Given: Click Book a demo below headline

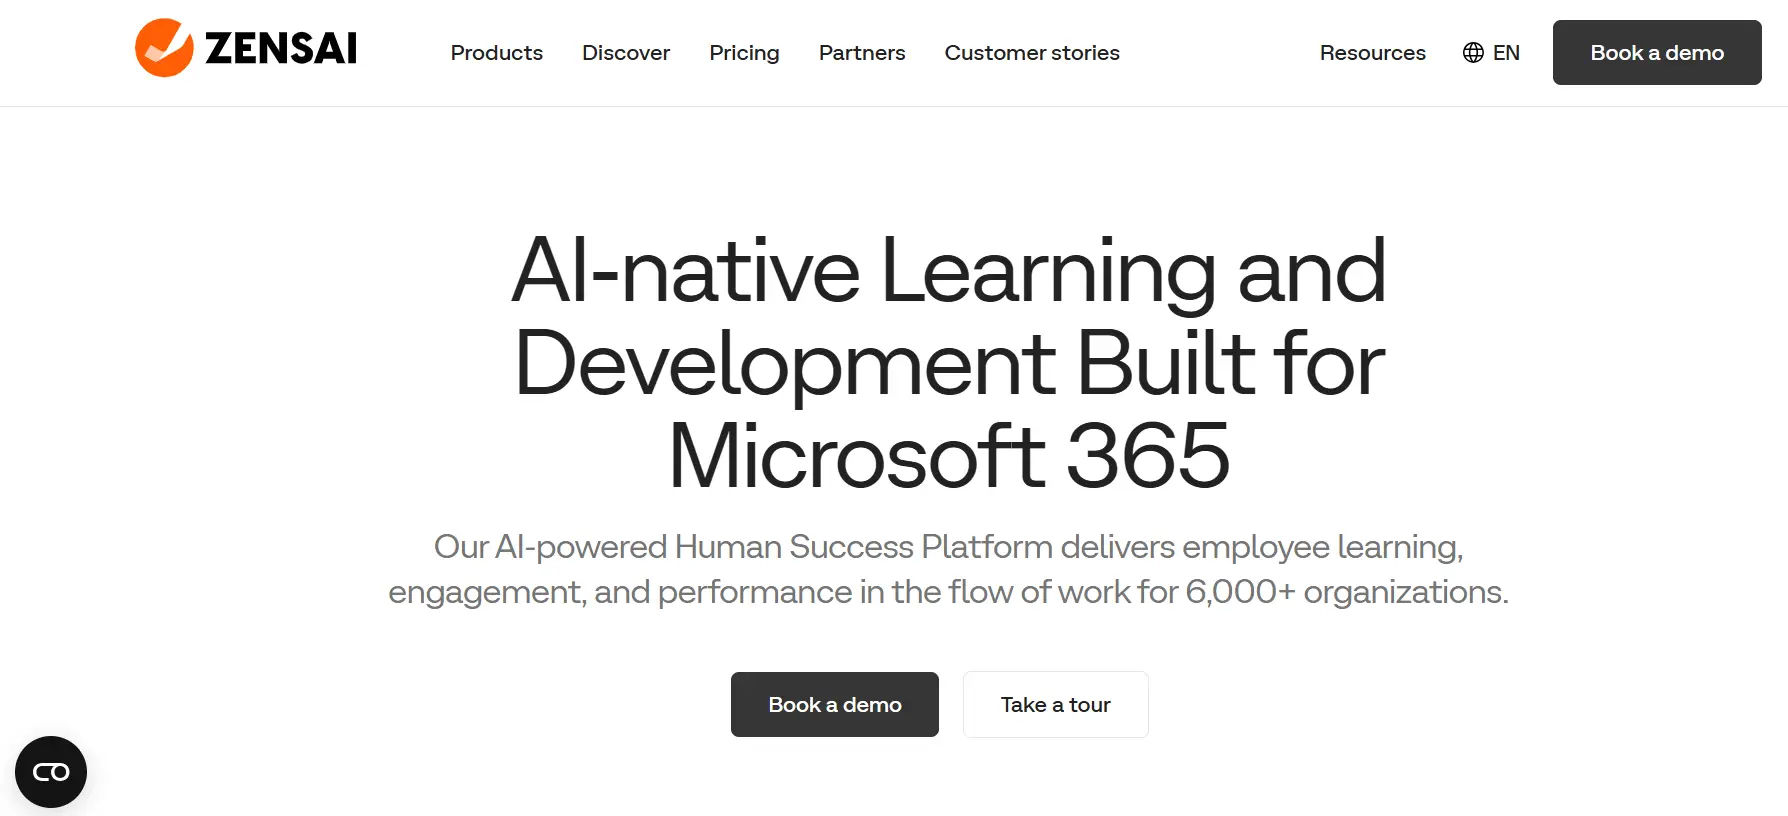Looking at the screenshot, I should [x=835, y=704].
